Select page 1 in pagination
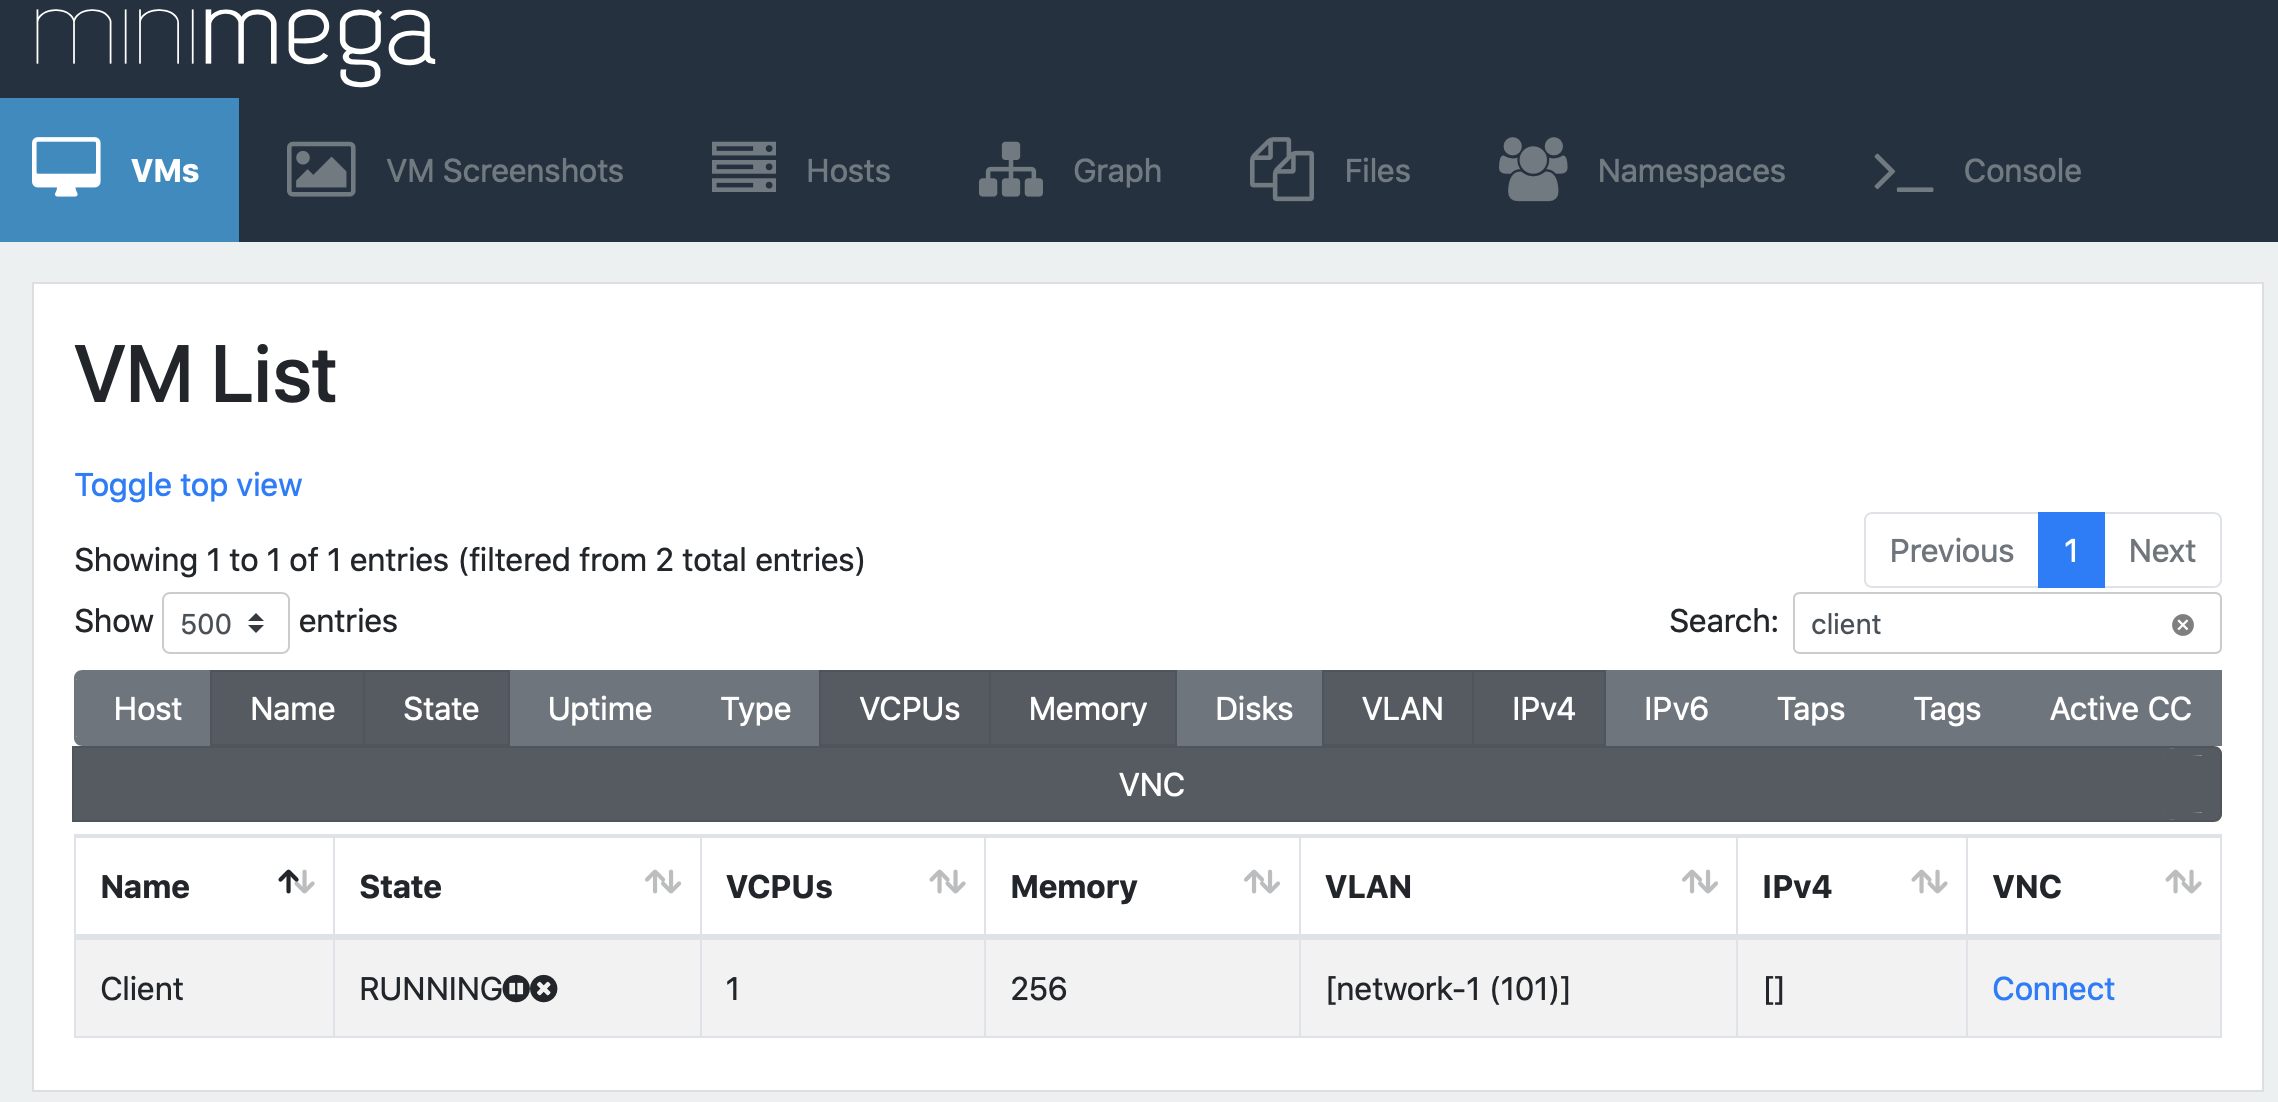 coord(2071,551)
